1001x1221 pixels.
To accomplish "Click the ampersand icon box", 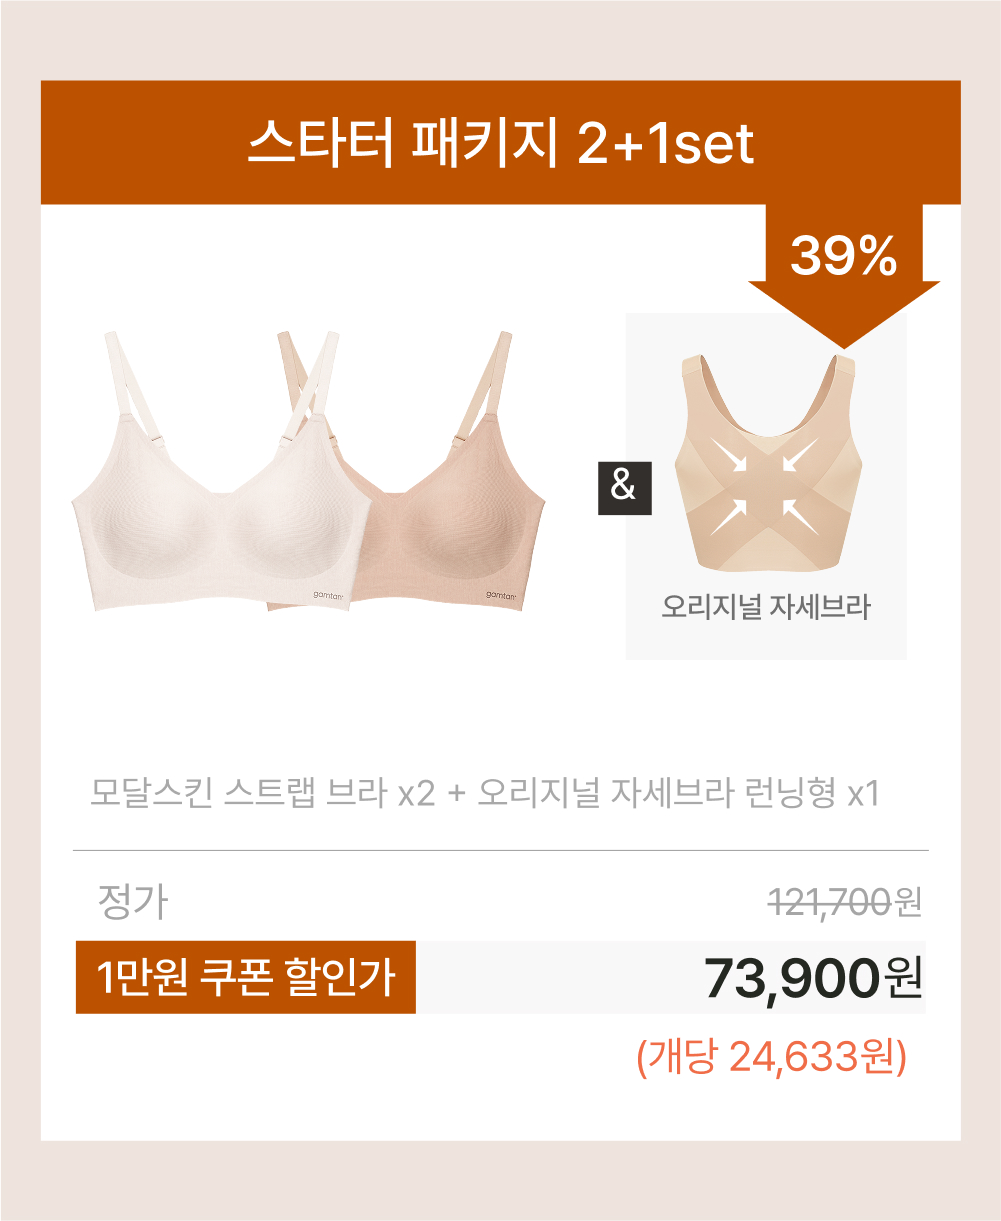I will (624, 487).
